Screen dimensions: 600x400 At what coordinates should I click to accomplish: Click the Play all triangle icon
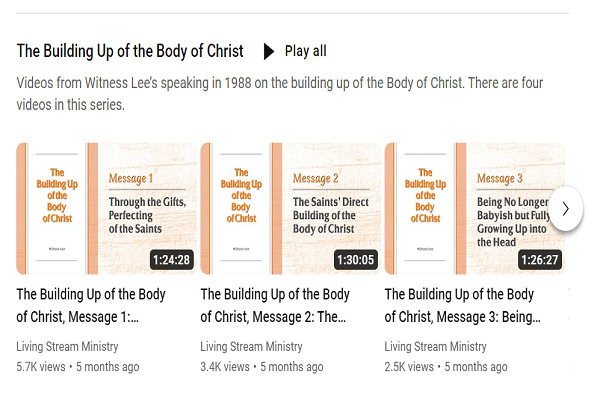(x=269, y=51)
